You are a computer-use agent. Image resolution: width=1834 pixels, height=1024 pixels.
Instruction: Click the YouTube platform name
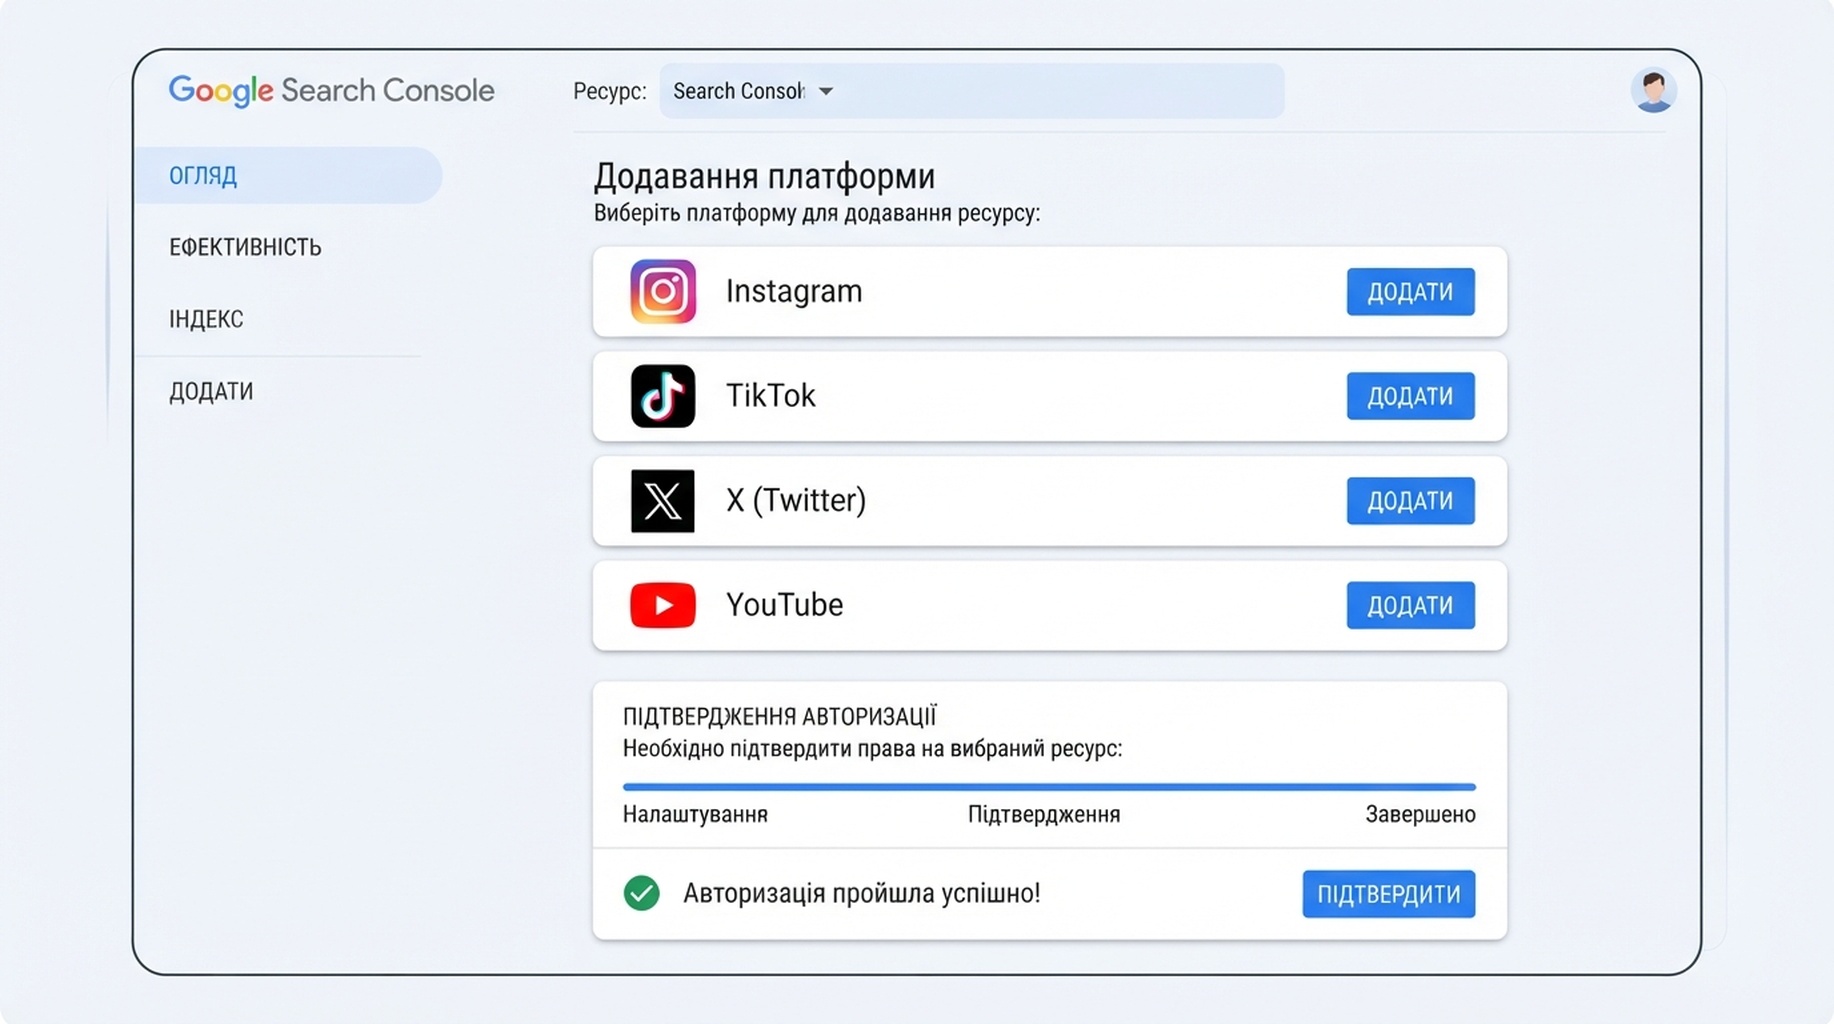click(x=785, y=605)
